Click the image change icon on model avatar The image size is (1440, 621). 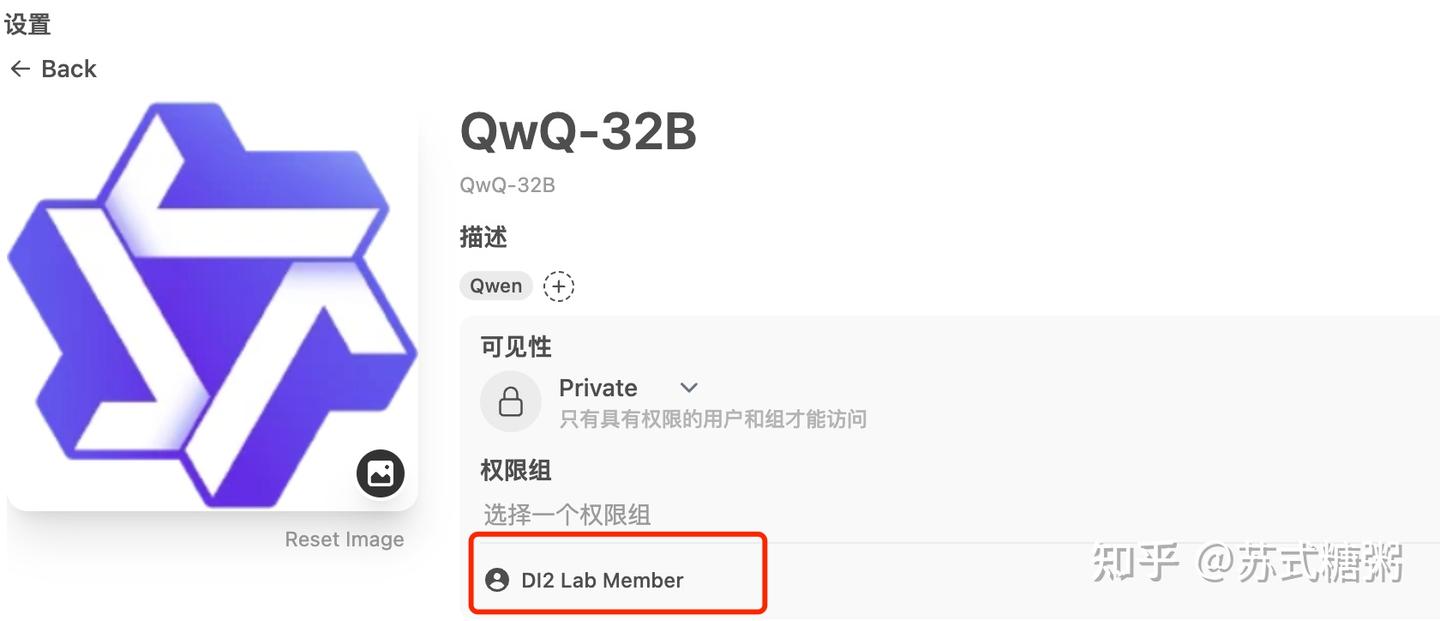(380, 473)
